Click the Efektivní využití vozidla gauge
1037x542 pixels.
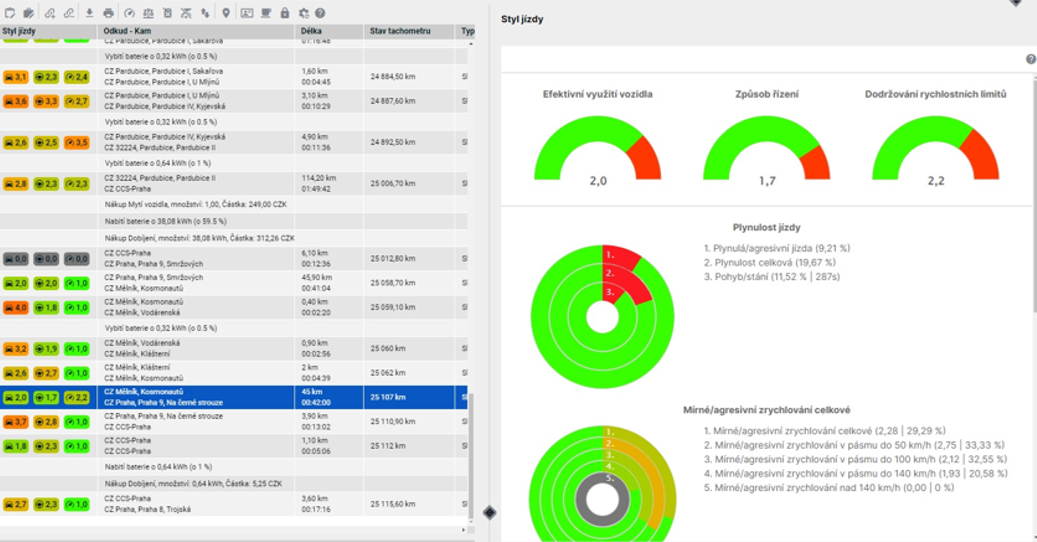click(598, 148)
